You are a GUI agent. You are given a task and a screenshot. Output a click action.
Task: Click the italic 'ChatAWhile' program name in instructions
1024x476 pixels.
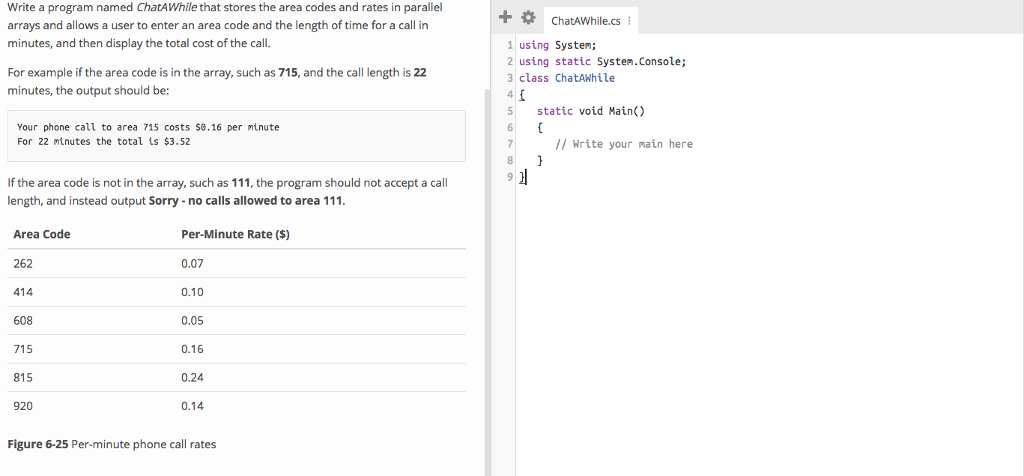coord(169,8)
